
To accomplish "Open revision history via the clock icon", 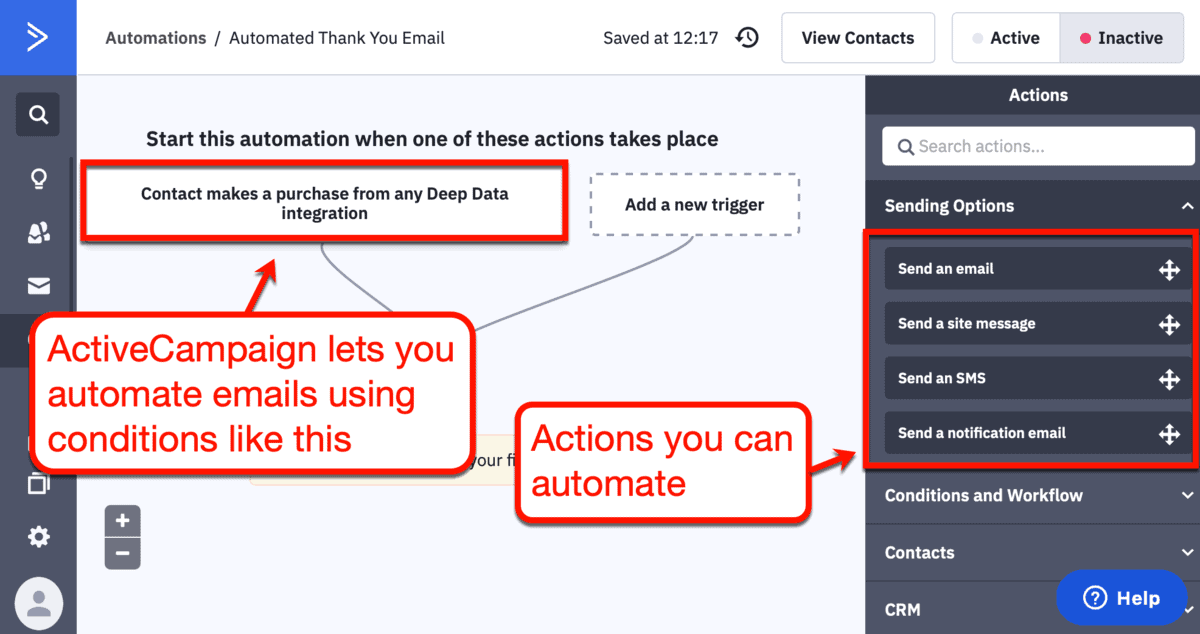I will click(x=746, y=37).
